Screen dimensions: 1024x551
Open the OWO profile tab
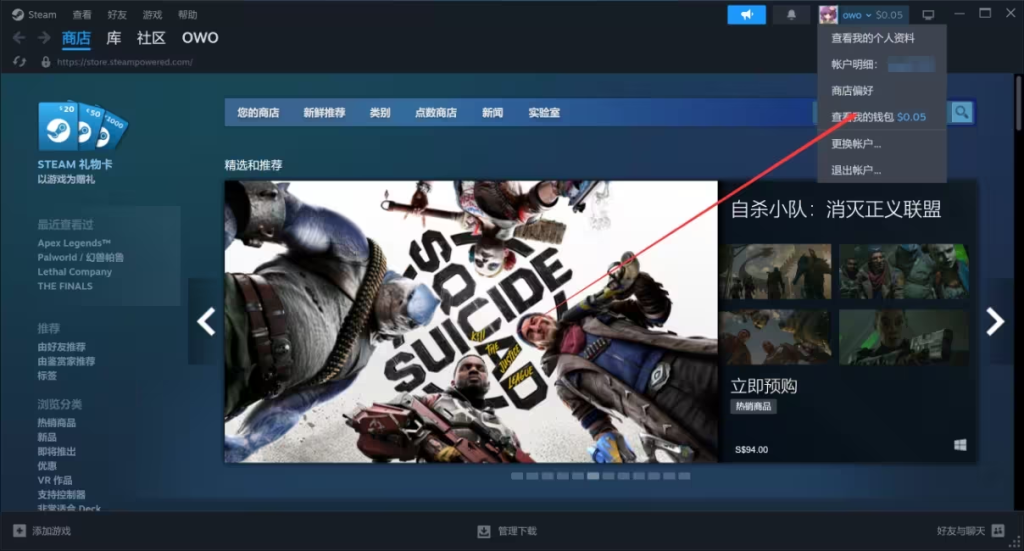[x=200, y=38]
